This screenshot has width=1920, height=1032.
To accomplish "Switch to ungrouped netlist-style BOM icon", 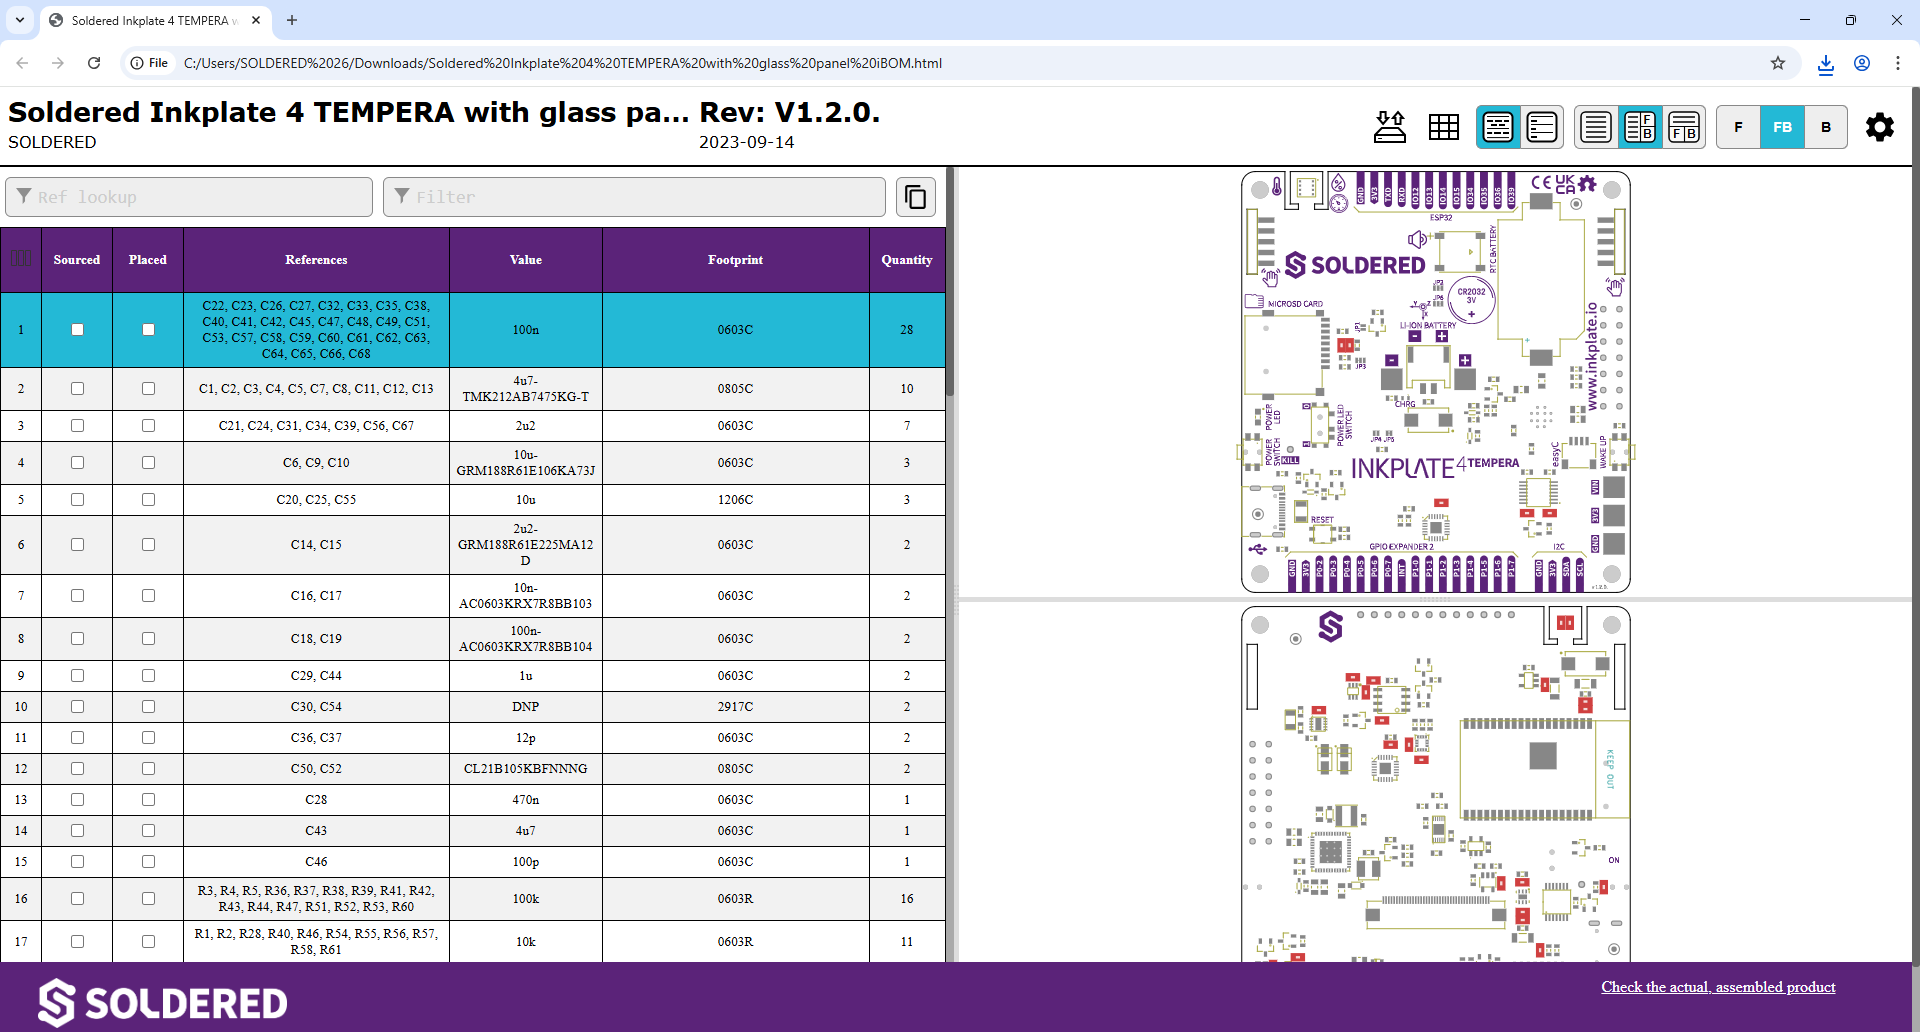I will pos(1541,127).
